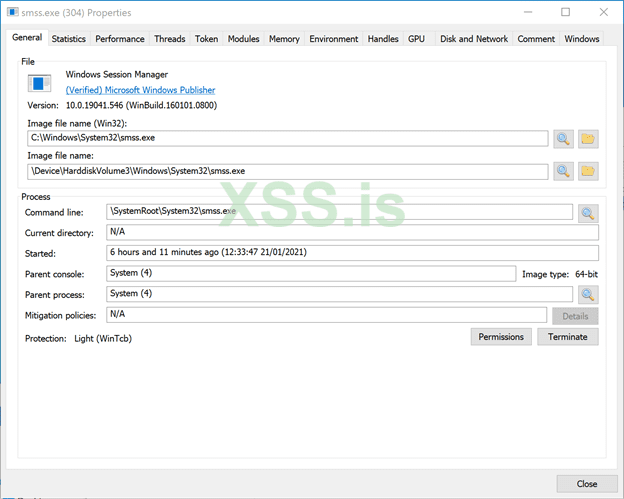The image size is (624, 499).
Task: Click the Command line field
Action: 339,212
